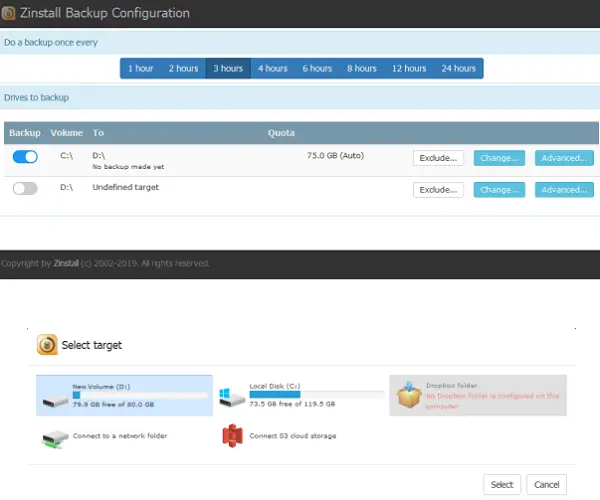Open Advanced... settings for D:\ volume
The width and height of the screenshot is (600, 500).
tap(564, 190)
